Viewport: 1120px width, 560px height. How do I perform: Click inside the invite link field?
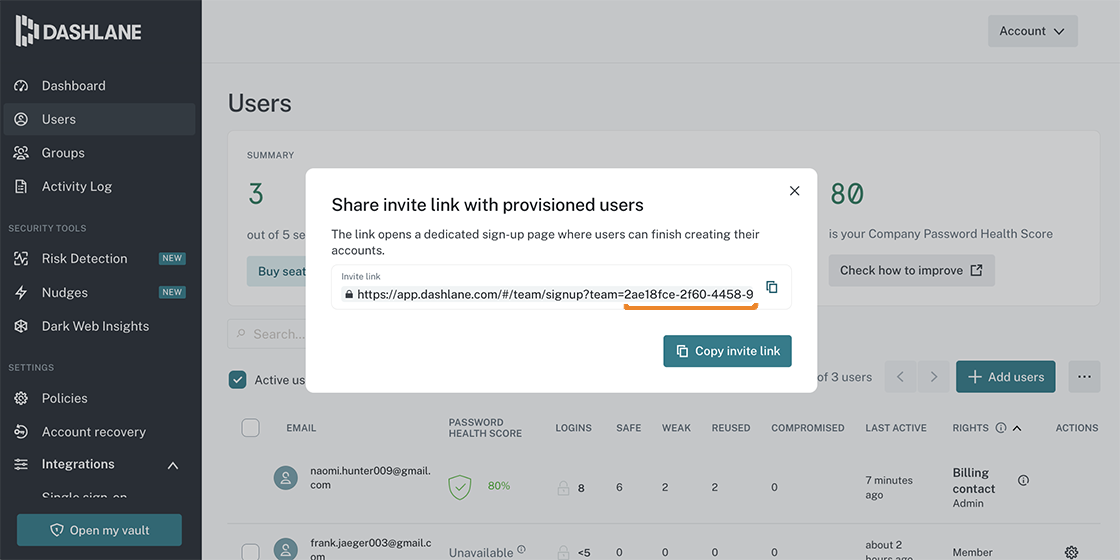coord(561,287)
